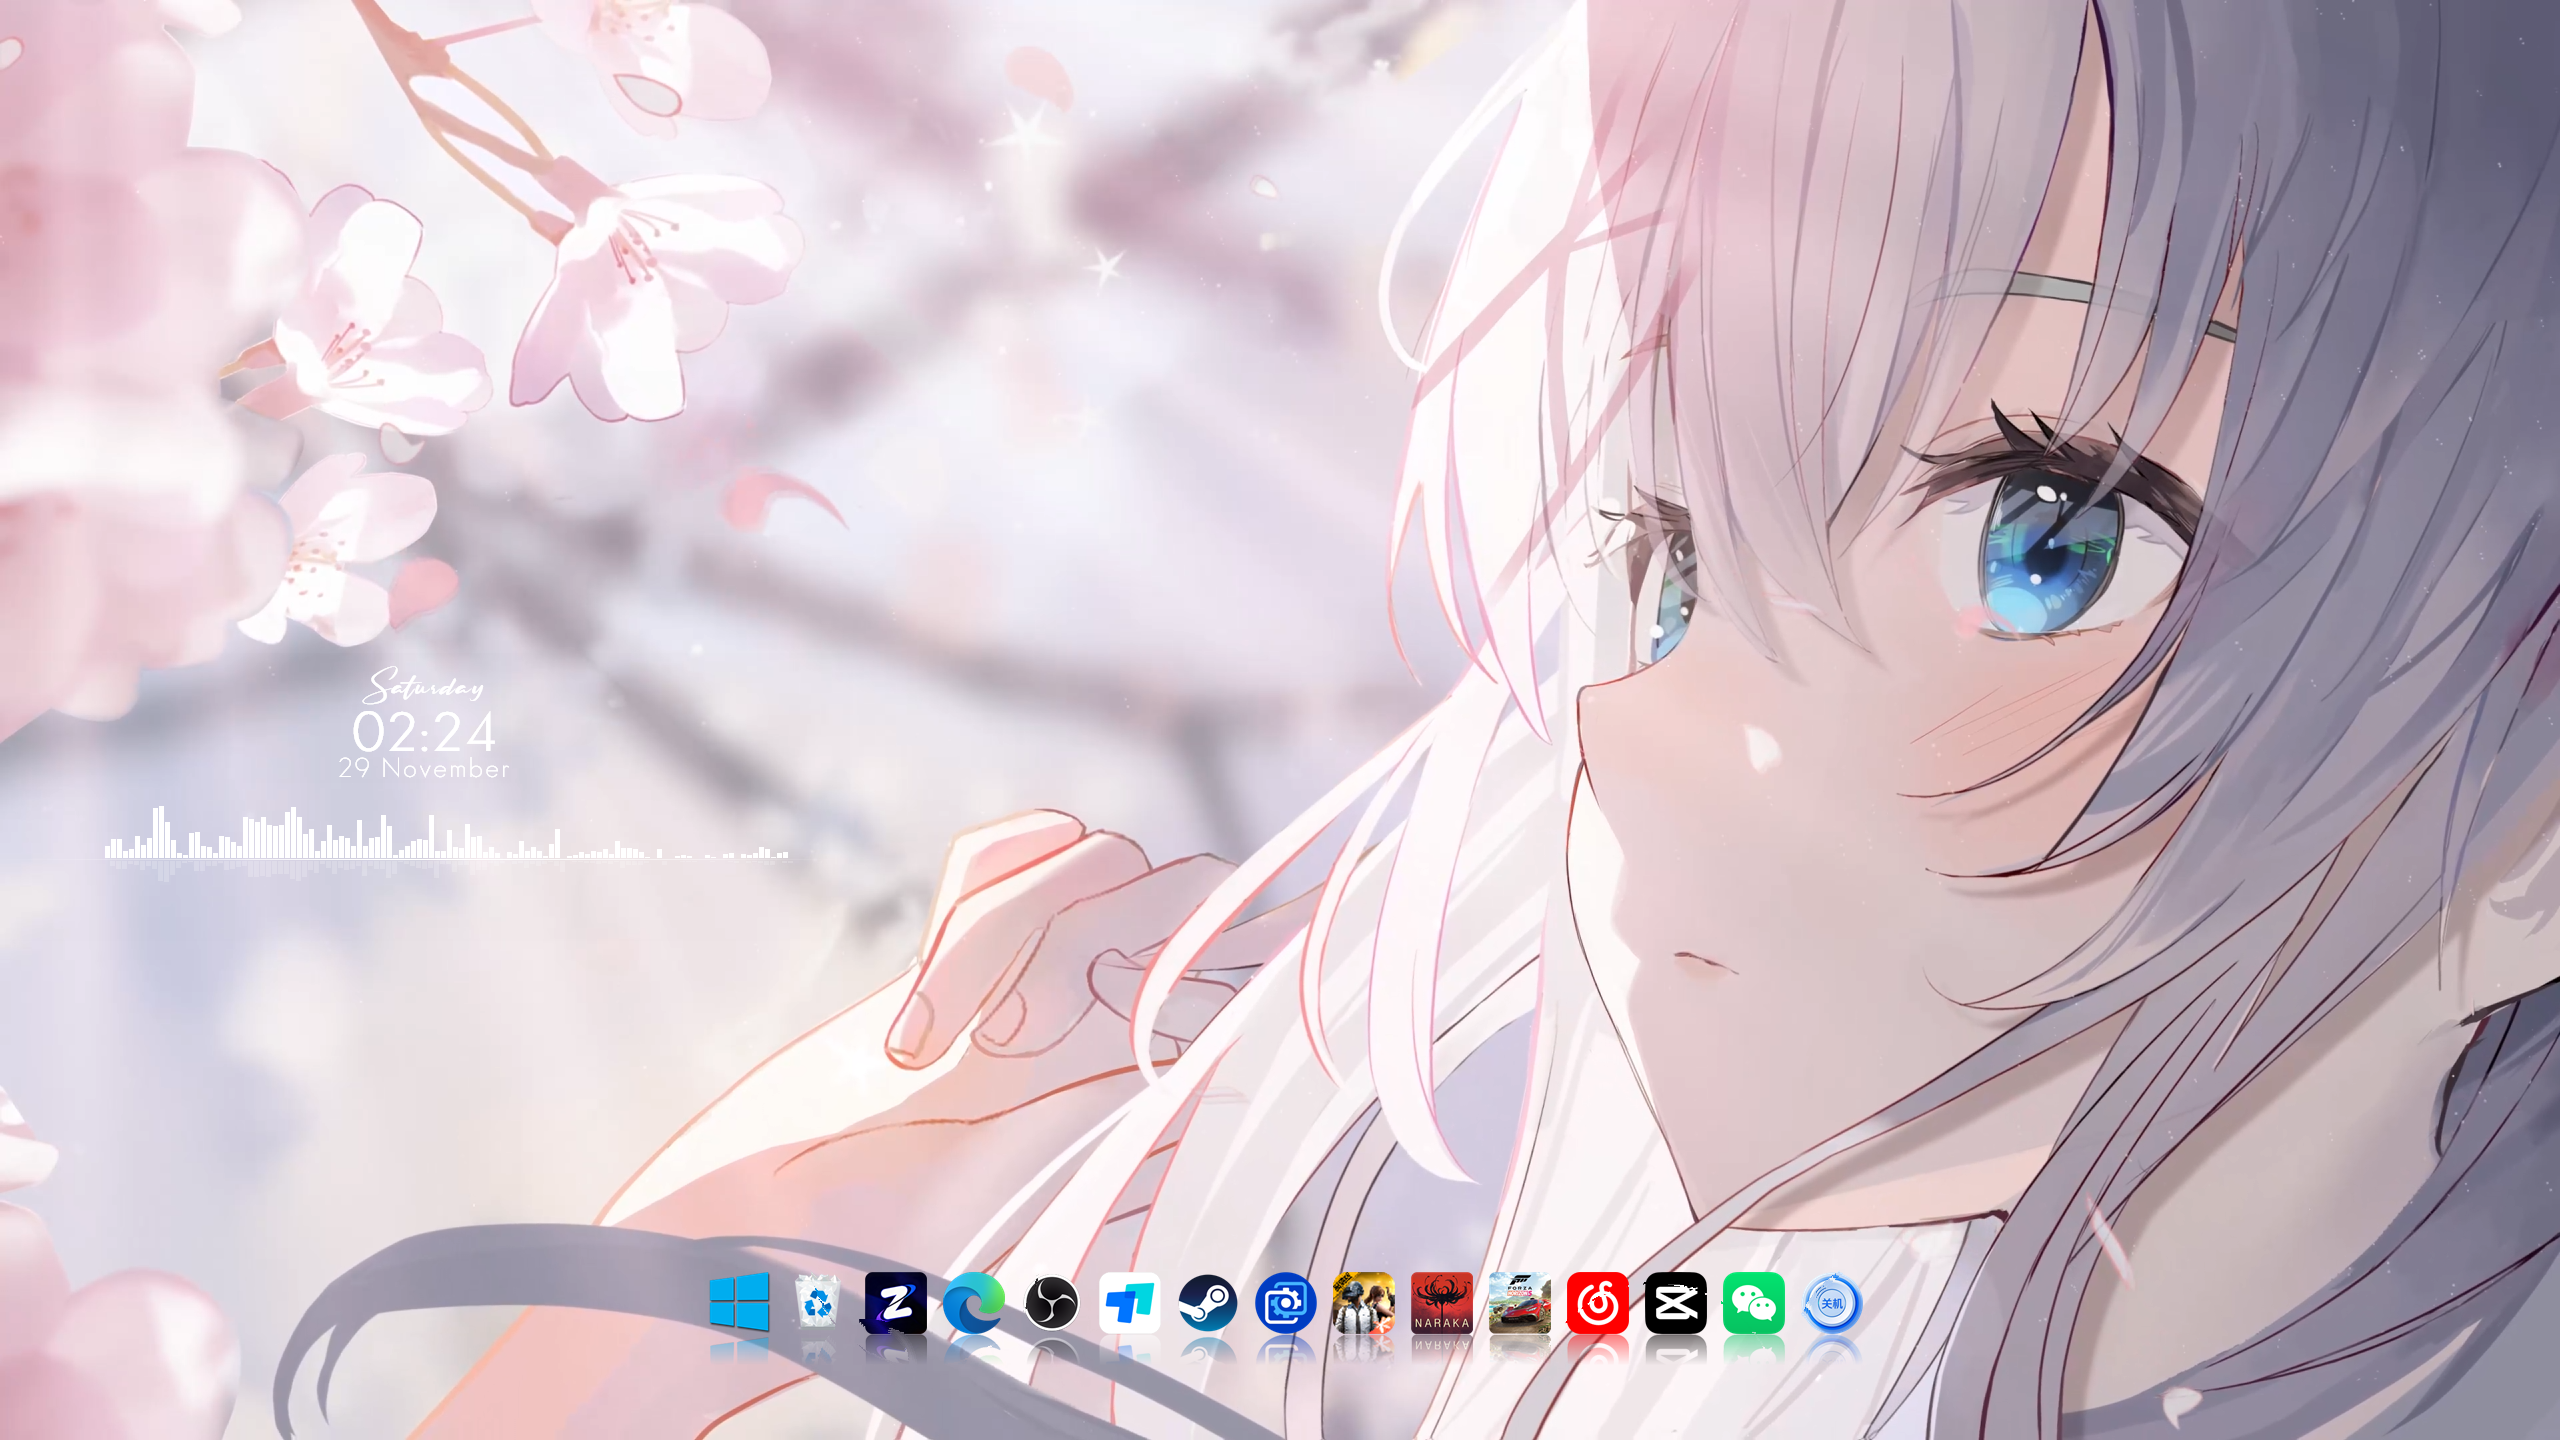Launch PUBG game from the dock
This screenshot has width=2560, height=1440.
click(x=1363, y=1302)
